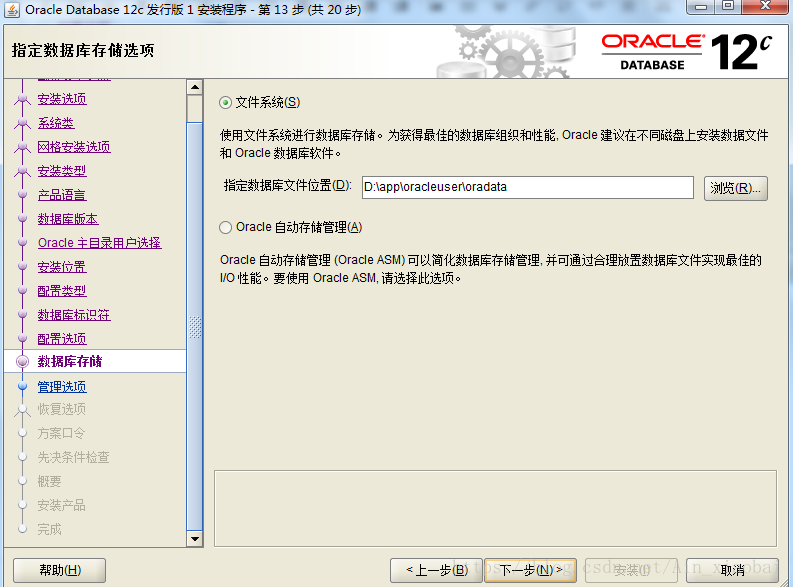Click the 管理选项 step bullet icon

pyautogui.click(x=22, y=387)
